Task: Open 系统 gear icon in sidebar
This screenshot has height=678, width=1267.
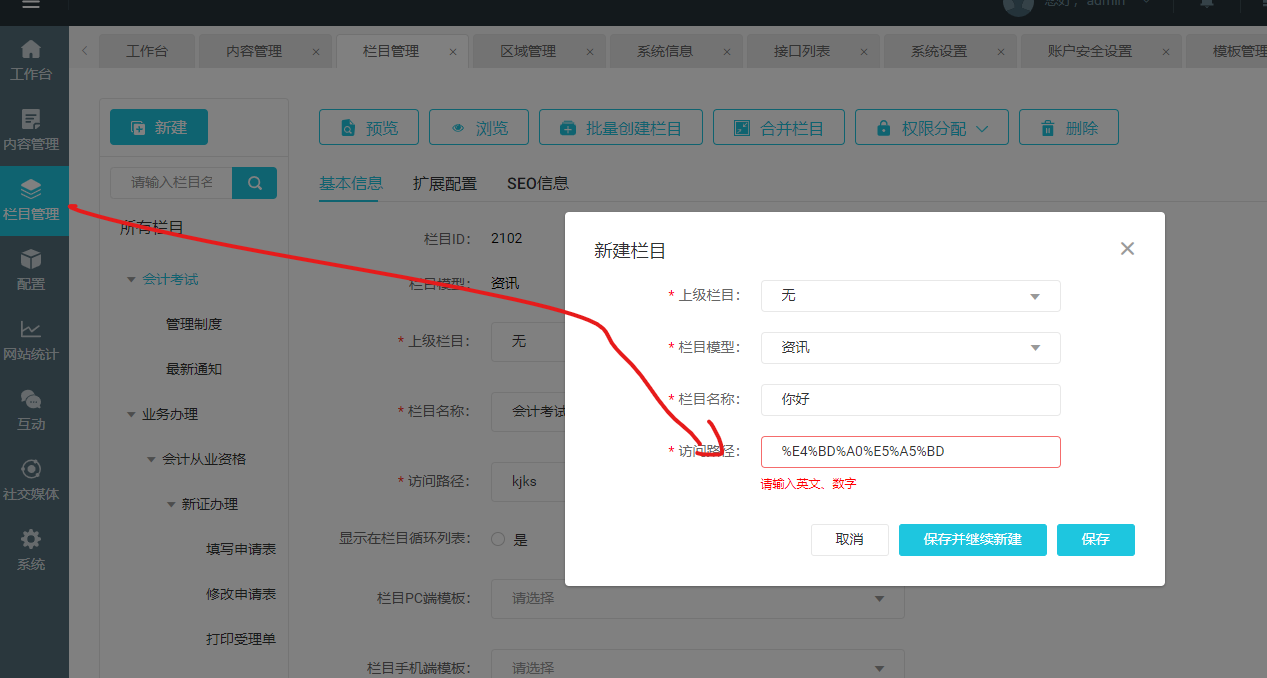Action: [x=31, y=540]
